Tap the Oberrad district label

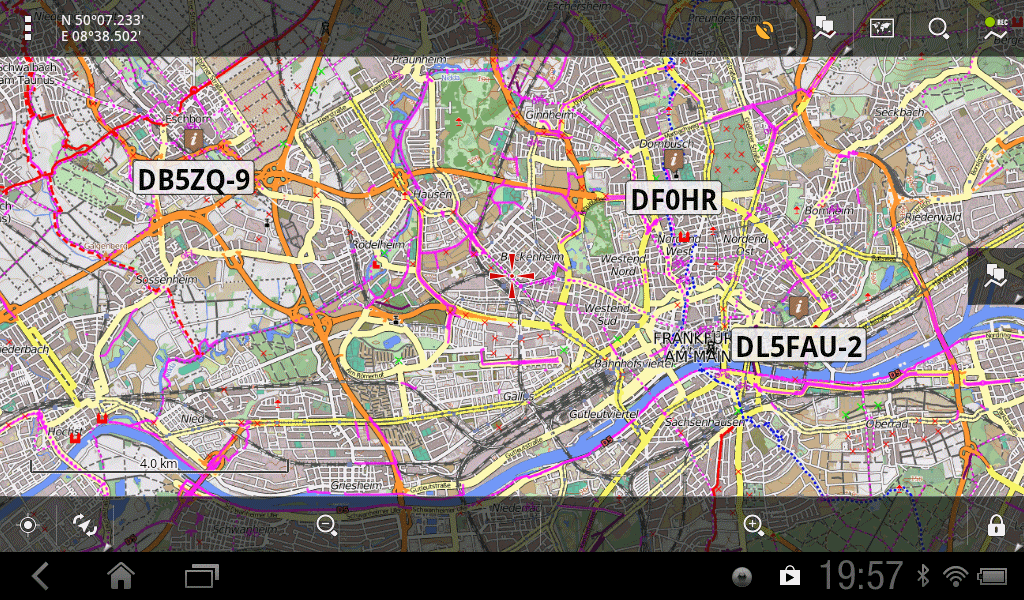click(x=886, y=424)
